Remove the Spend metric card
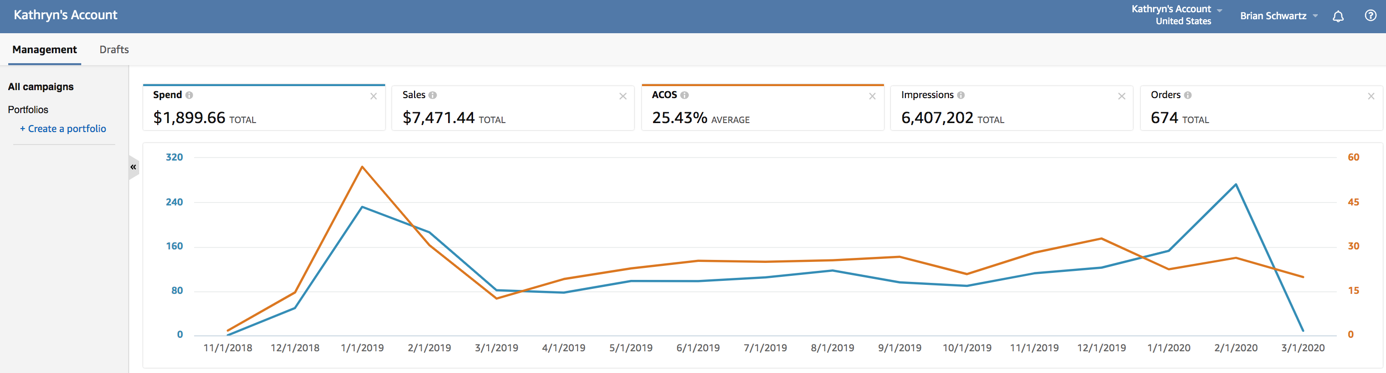 (x=374, y=96)
